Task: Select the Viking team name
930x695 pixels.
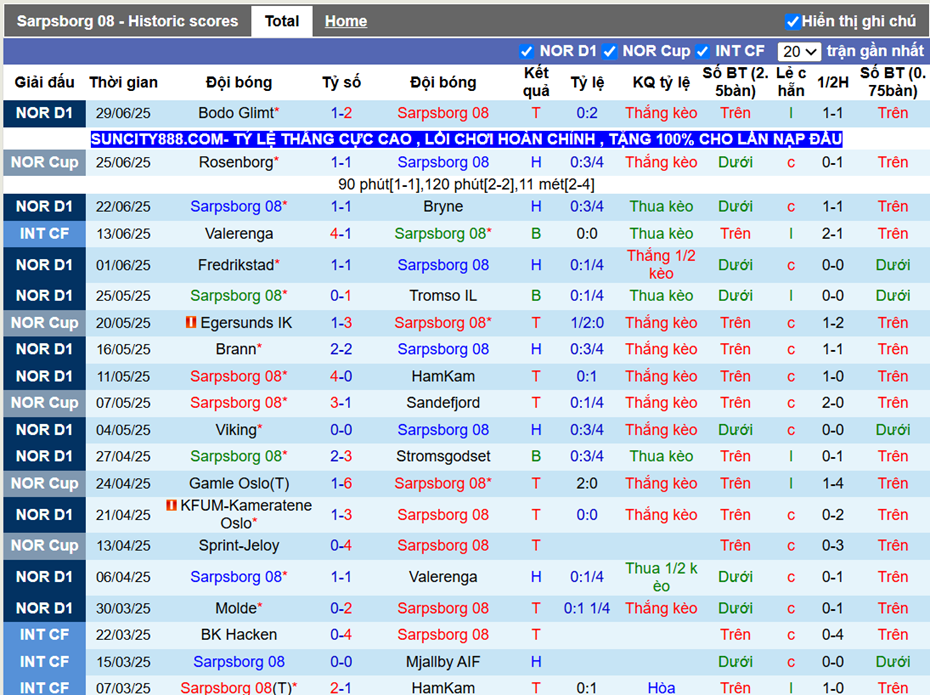Action: coord(236,430)
